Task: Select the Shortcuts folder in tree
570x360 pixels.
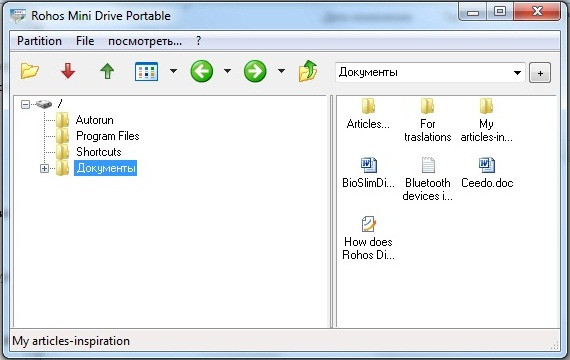Action: coord(99,152)
